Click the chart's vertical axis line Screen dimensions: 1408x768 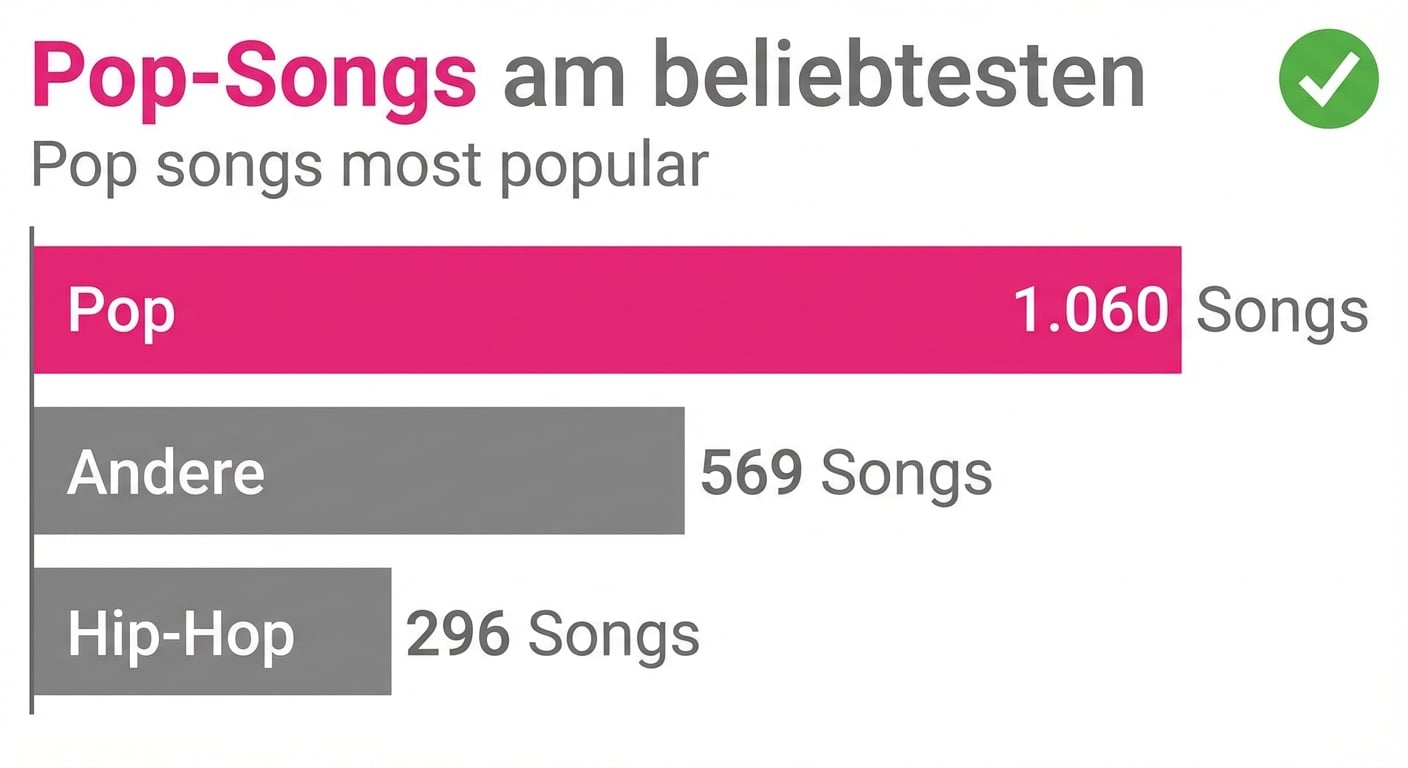(32, 470)
